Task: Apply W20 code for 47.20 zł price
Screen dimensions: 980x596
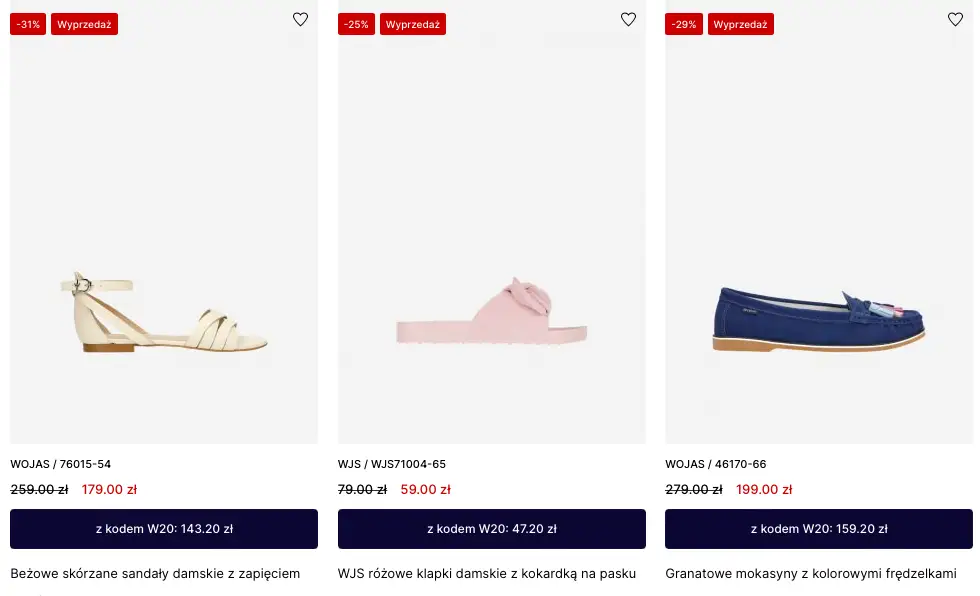Action: [x=492, y=529]
